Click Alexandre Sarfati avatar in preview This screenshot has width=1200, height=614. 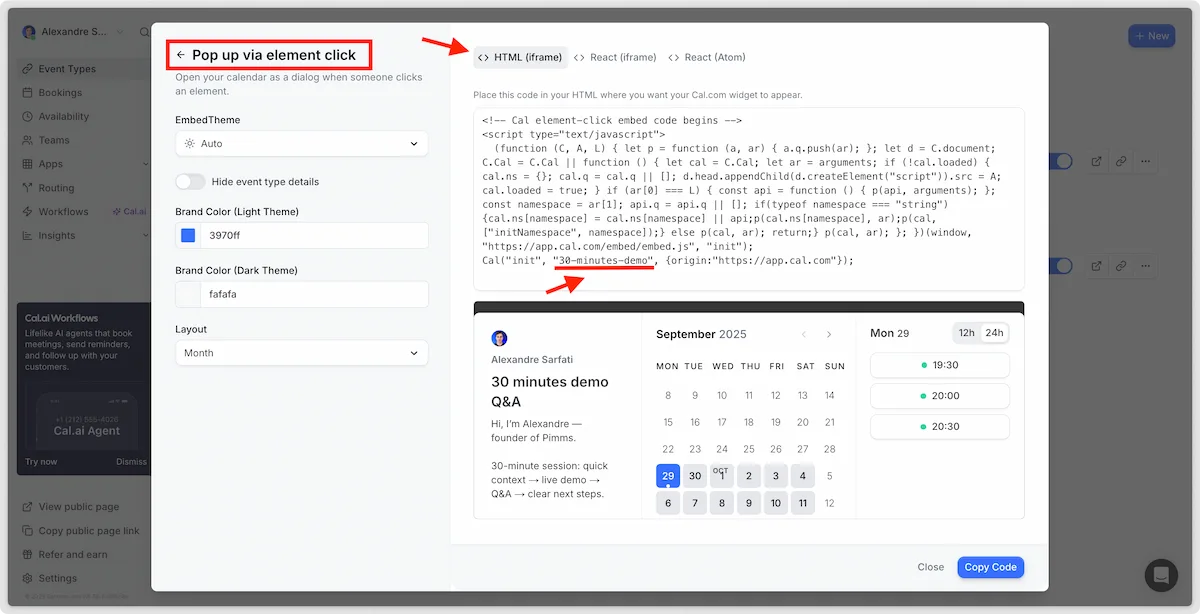click(x=499, y=338)
